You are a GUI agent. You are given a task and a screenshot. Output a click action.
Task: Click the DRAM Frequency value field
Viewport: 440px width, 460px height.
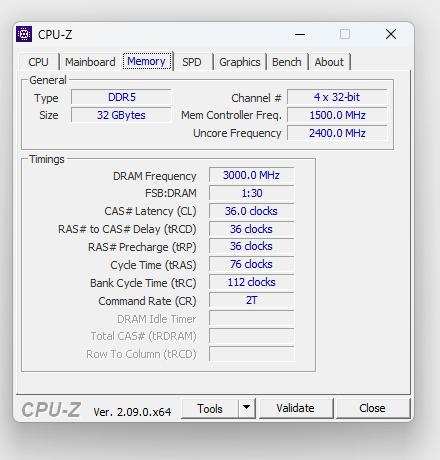coord(252,175)
